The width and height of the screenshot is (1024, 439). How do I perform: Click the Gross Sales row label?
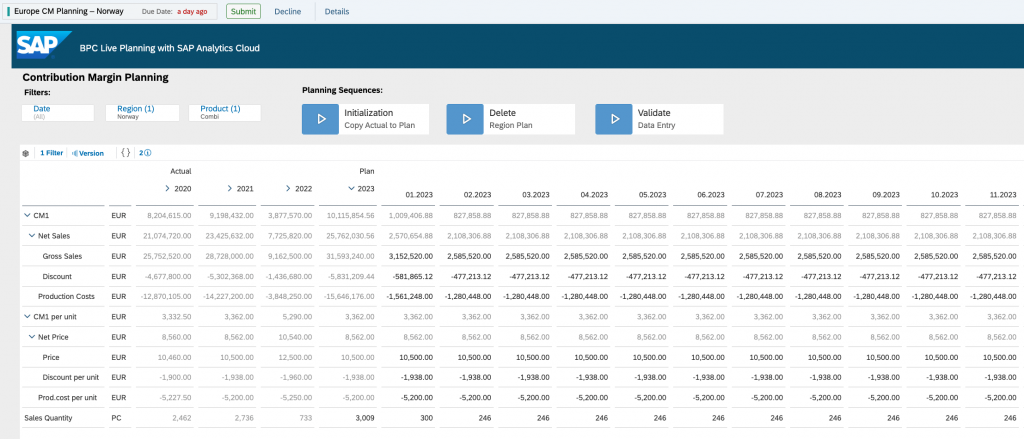click(63, 255)
